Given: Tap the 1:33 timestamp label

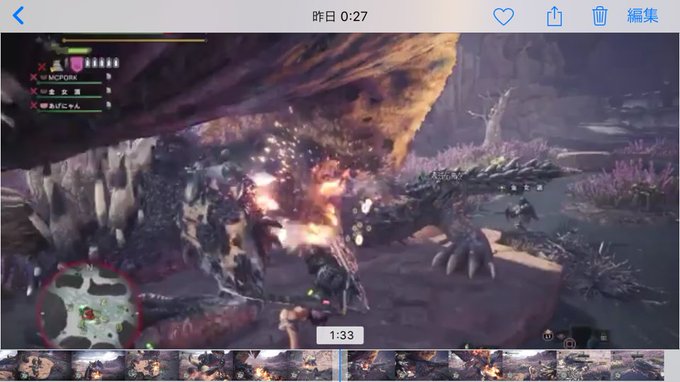Looking at the screenshot, I should 340,335.
